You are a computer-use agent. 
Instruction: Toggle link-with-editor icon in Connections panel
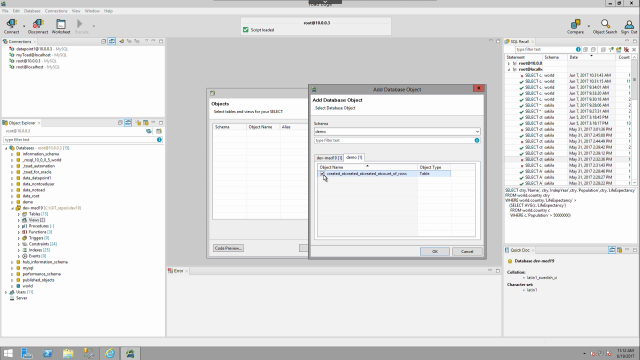[x=111, y=41]
